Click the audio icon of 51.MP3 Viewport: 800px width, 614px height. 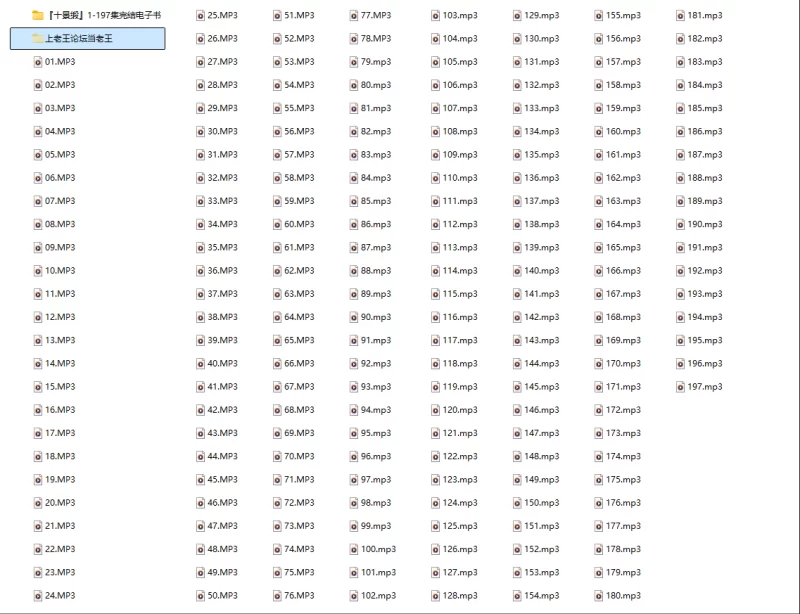coord(277,15)
